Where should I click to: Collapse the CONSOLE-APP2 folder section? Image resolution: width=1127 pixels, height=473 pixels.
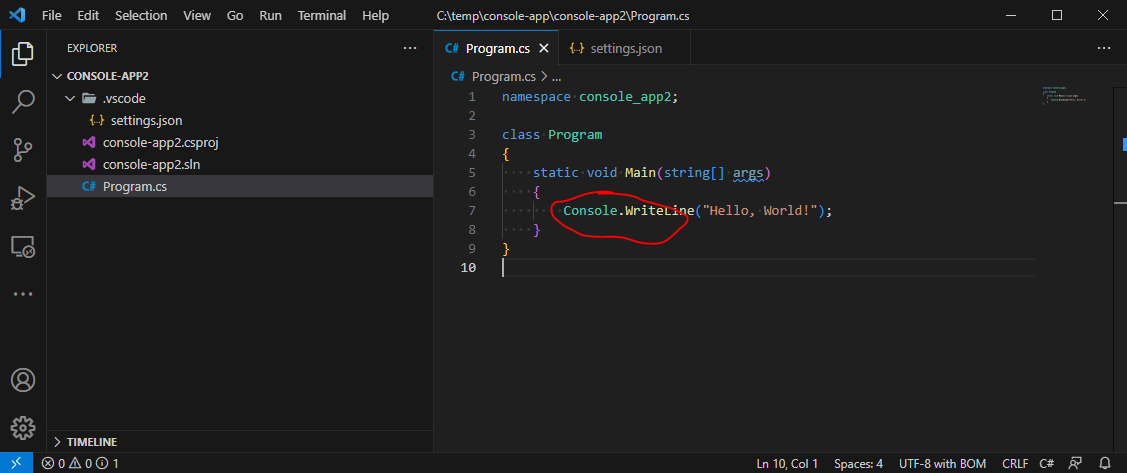tap(239, 76)
